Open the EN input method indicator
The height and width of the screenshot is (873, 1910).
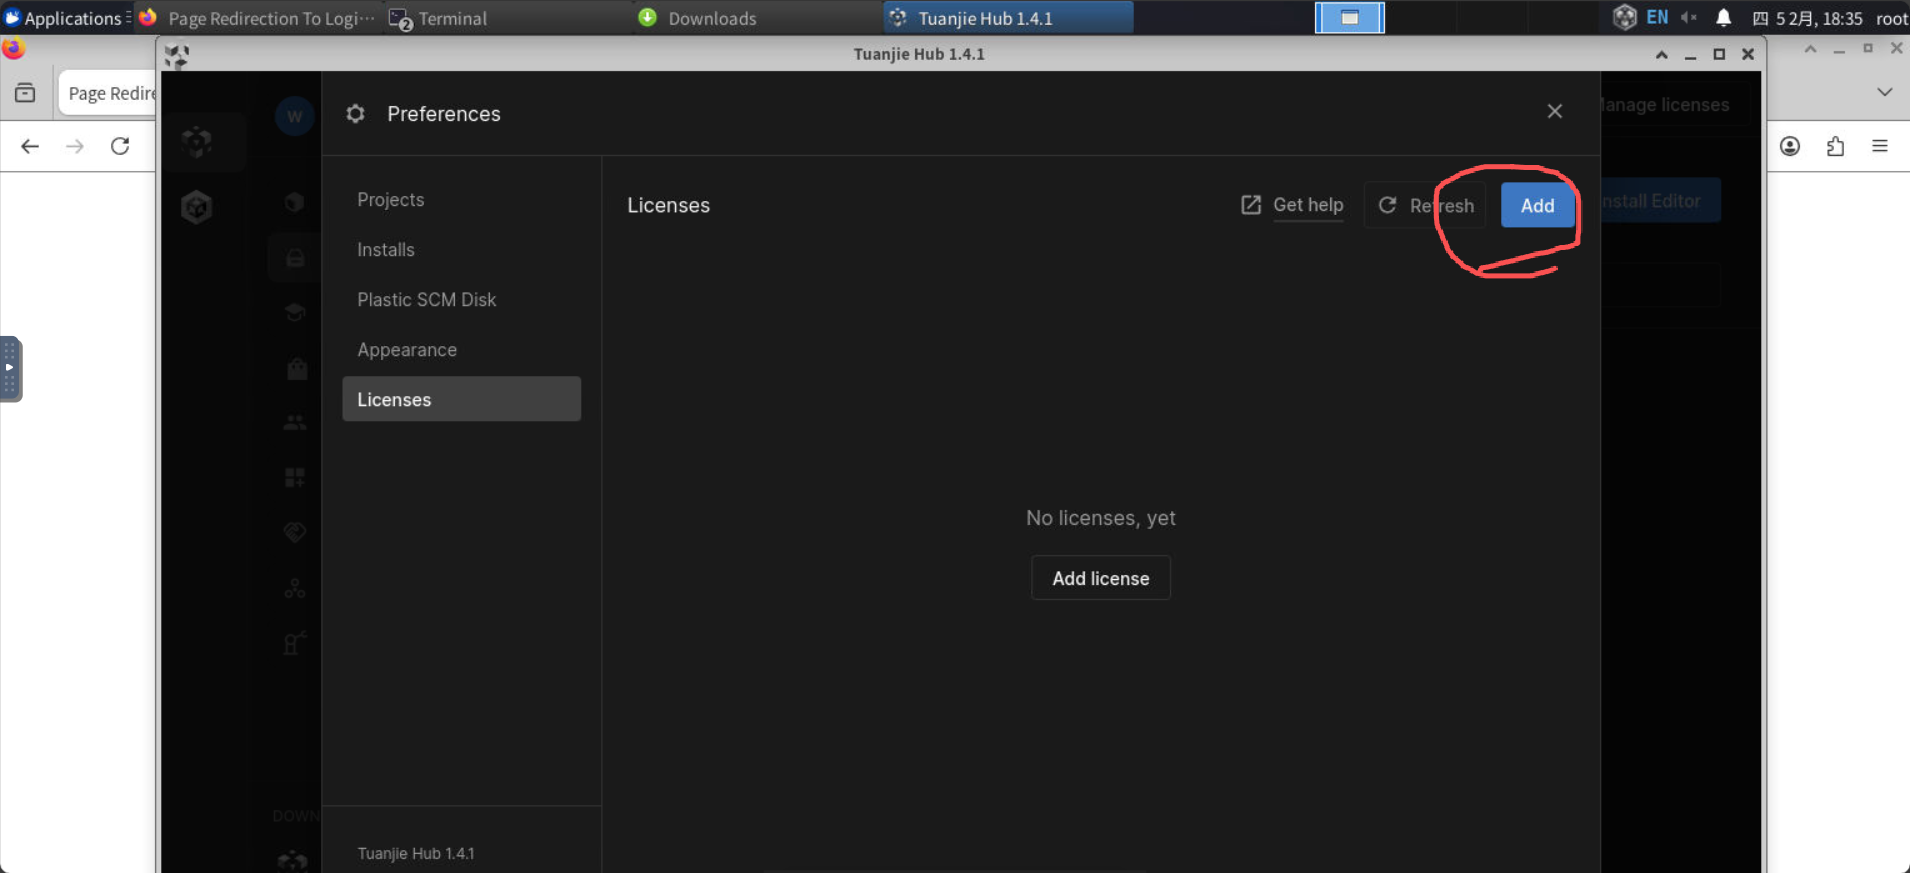pyautogui.click(x=1657, y=17)
